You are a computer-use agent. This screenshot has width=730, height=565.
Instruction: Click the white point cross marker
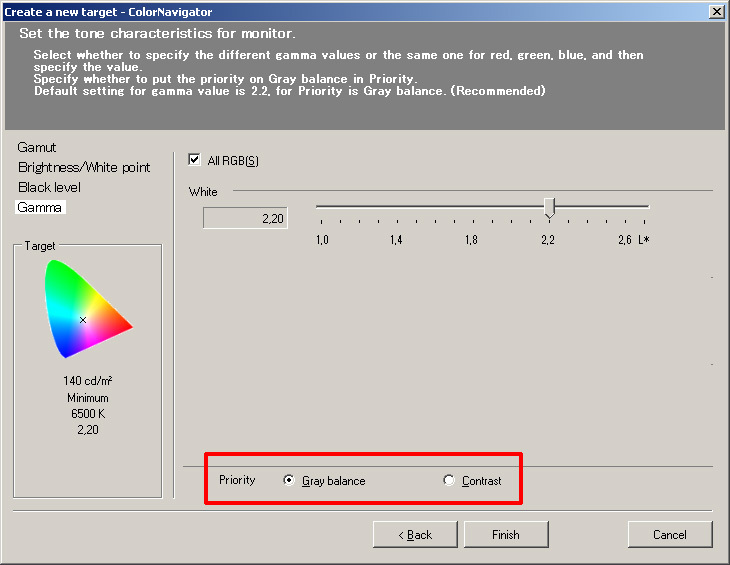pyautogui.click(x=83, y=320)
